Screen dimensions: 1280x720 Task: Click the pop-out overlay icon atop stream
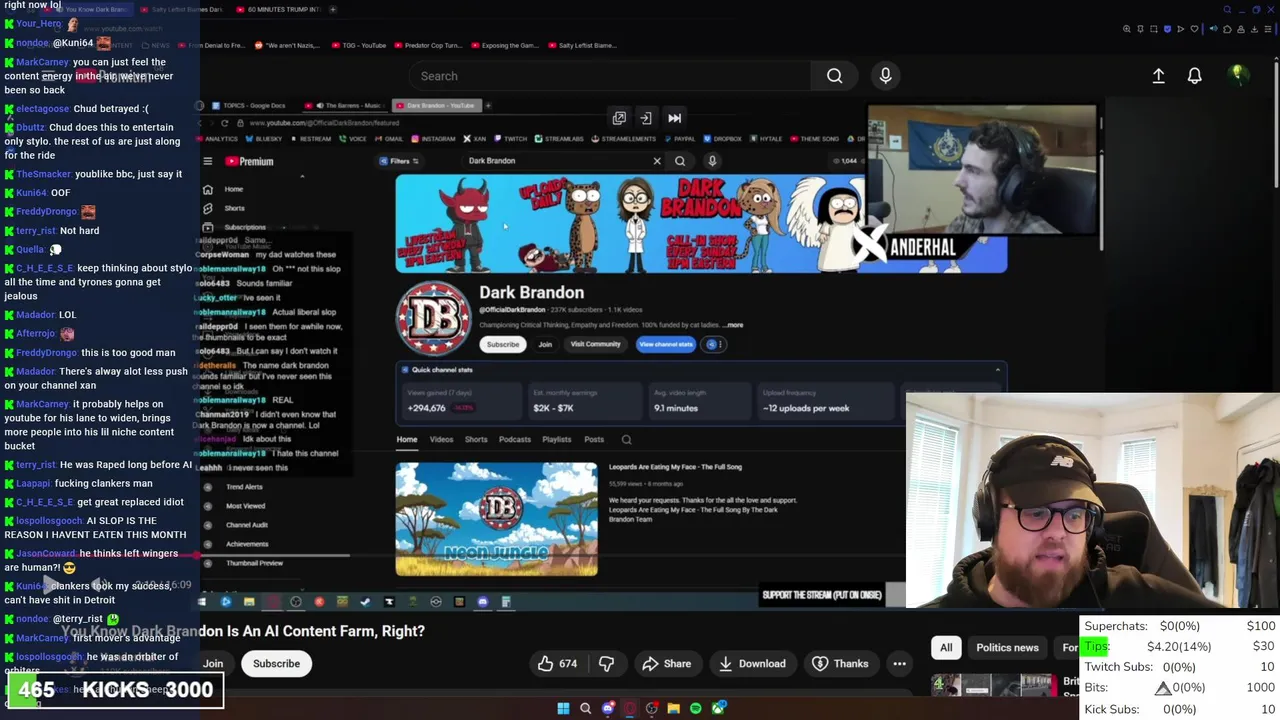[619, 118]
